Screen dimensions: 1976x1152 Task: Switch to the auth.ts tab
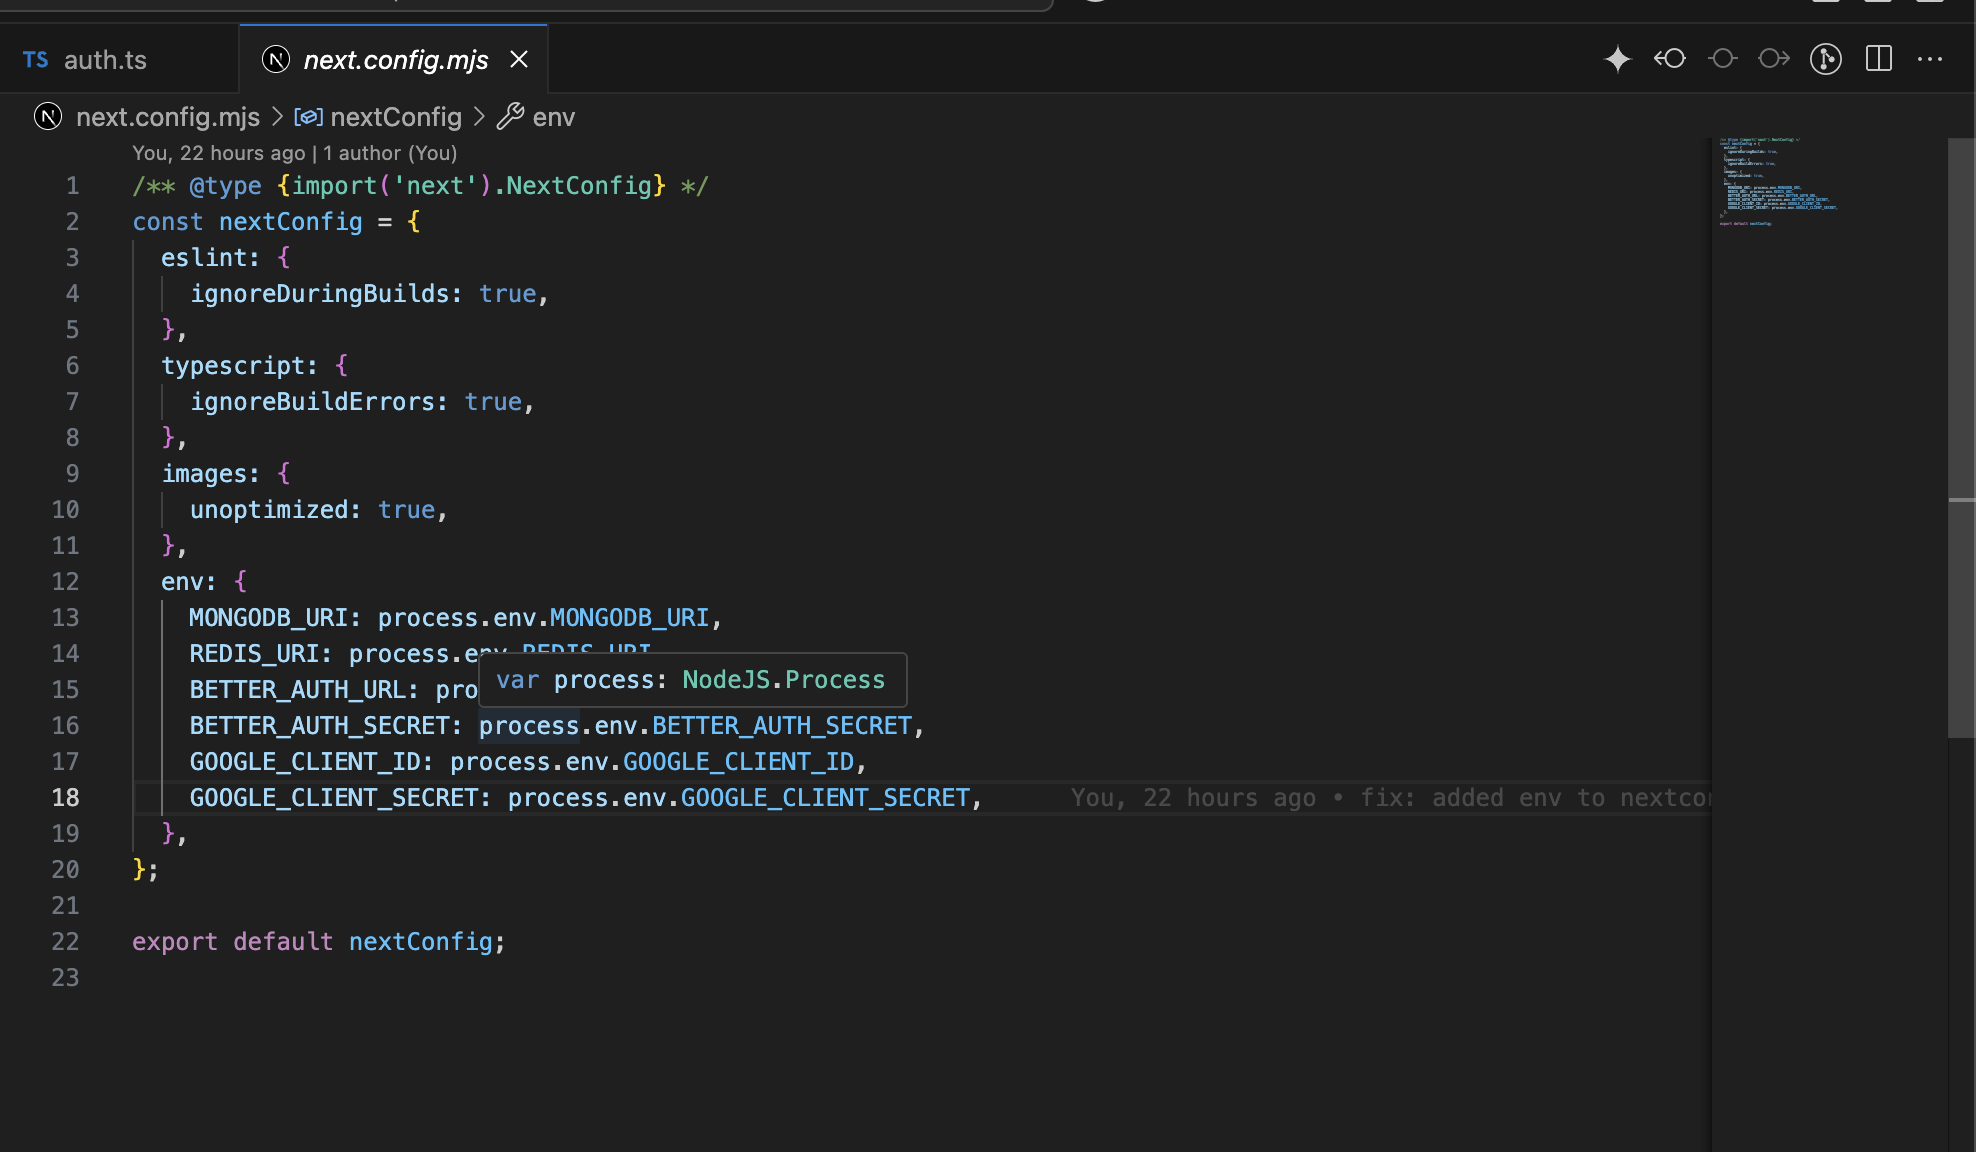(105, 60)
